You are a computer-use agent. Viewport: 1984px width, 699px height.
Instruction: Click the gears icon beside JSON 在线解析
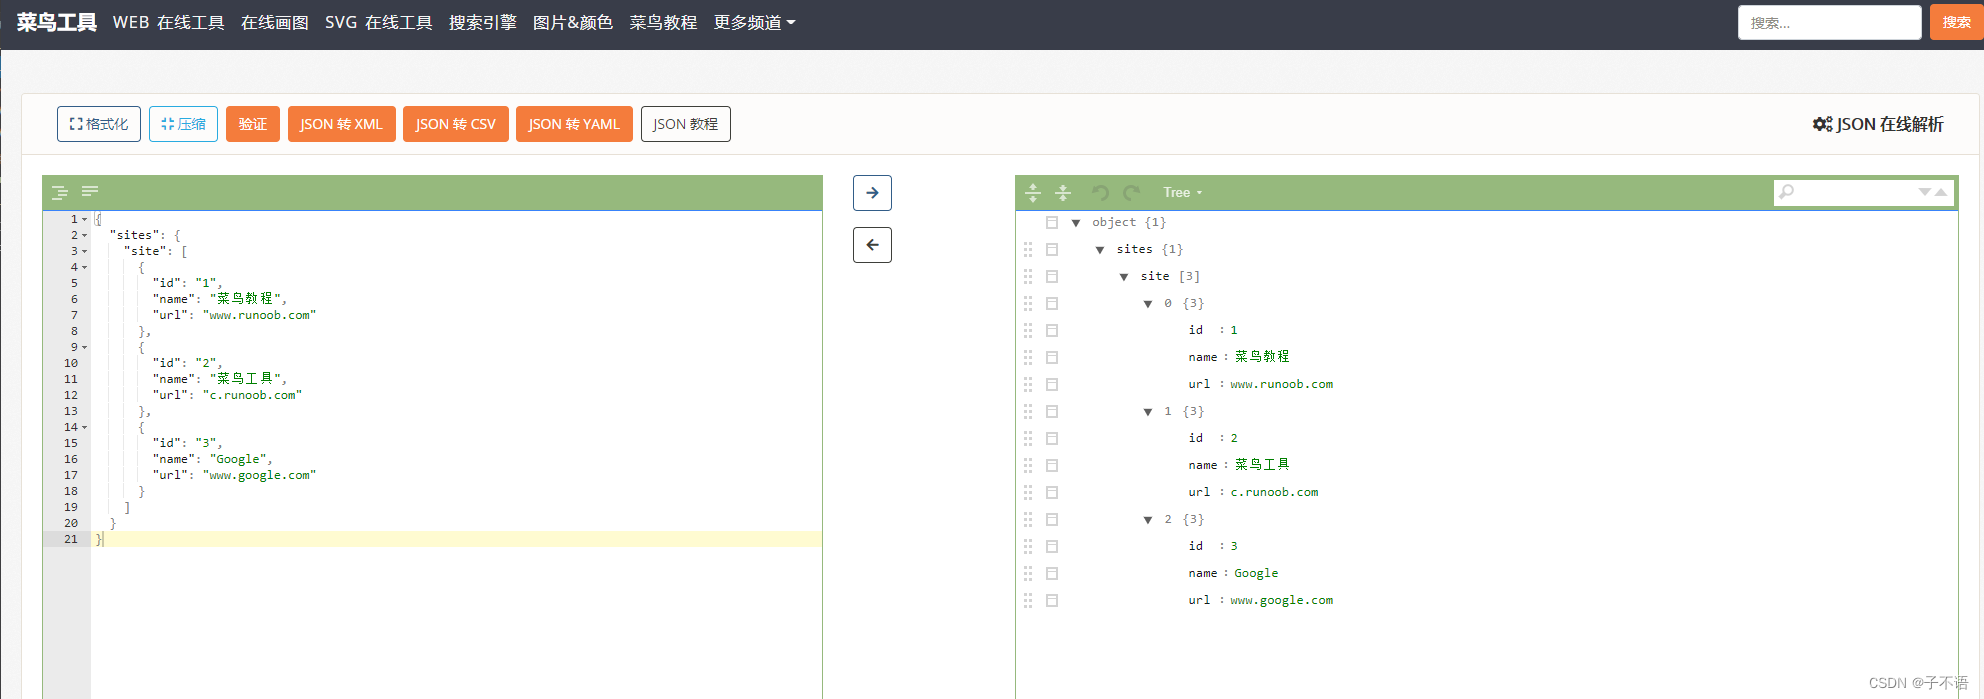click(x=1822, y=124)
